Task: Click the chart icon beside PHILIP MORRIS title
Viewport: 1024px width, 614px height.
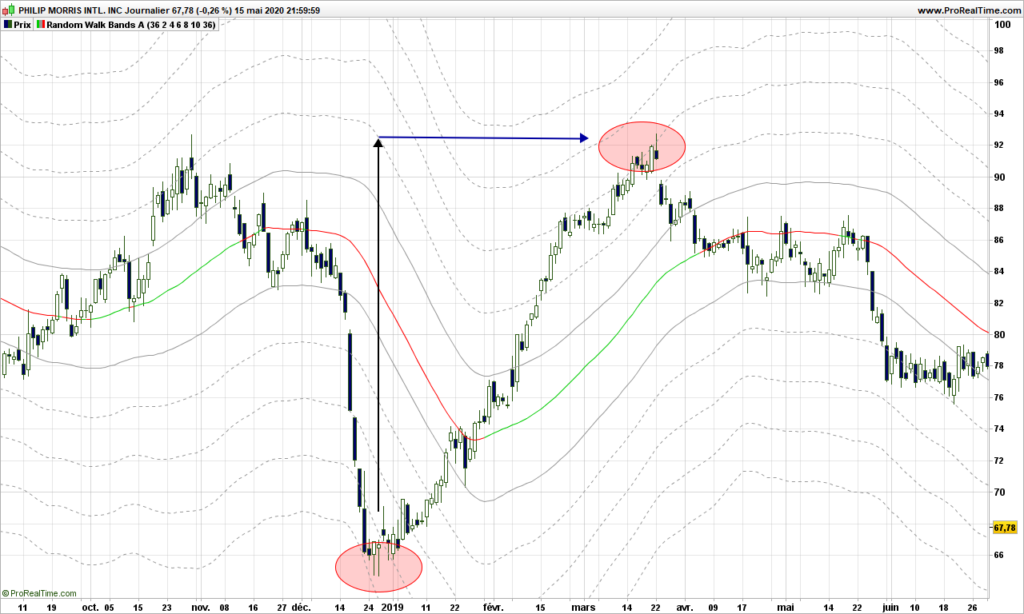Action: click(x=8, y=10)
